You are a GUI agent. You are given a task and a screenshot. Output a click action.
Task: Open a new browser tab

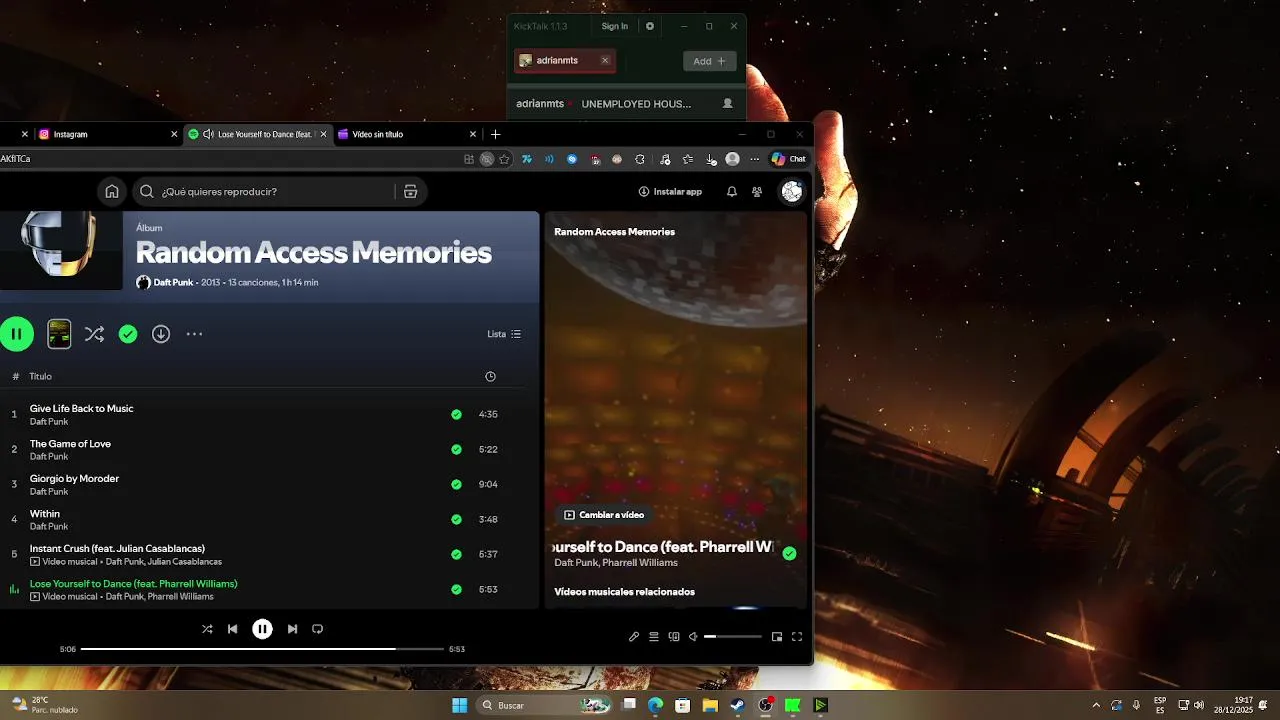tap(495, 134)
